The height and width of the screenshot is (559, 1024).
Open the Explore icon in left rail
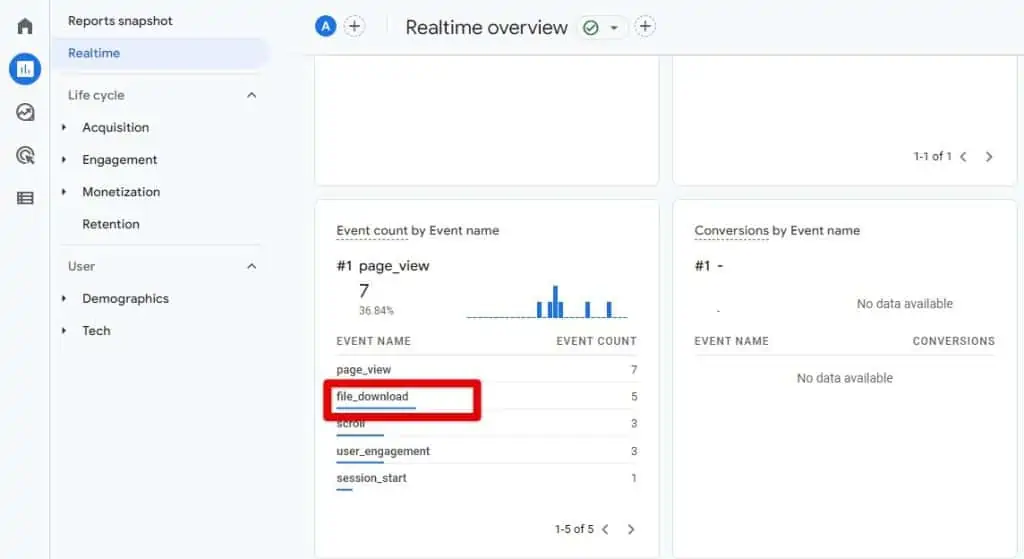coord(25,112)
